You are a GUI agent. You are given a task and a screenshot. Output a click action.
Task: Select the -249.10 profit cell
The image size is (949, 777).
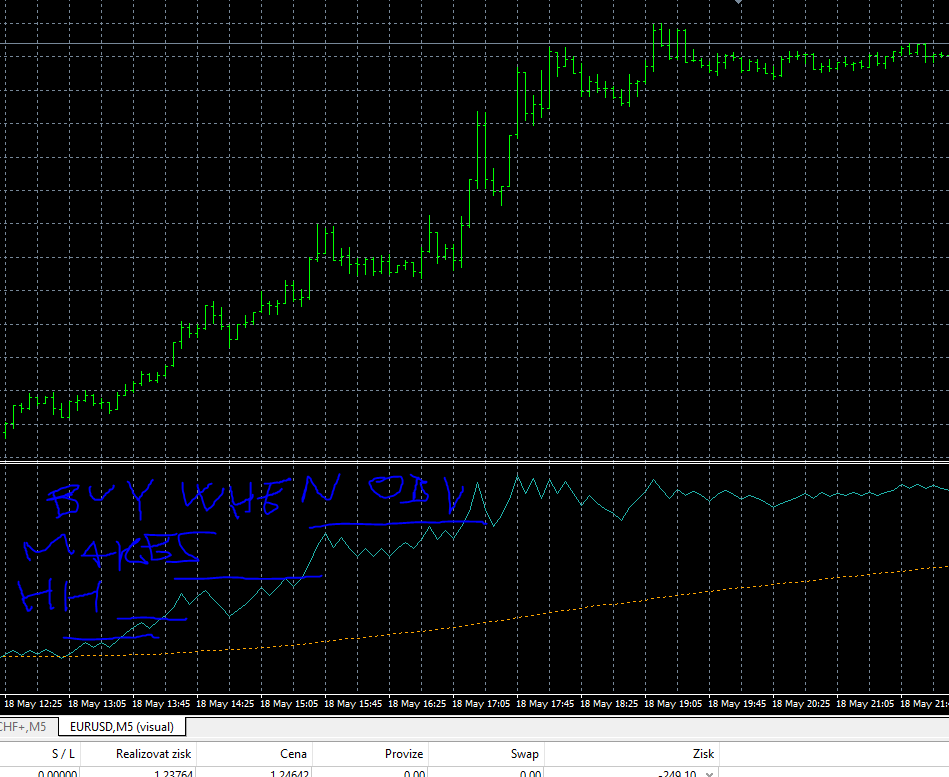click(x=677, y=773)
